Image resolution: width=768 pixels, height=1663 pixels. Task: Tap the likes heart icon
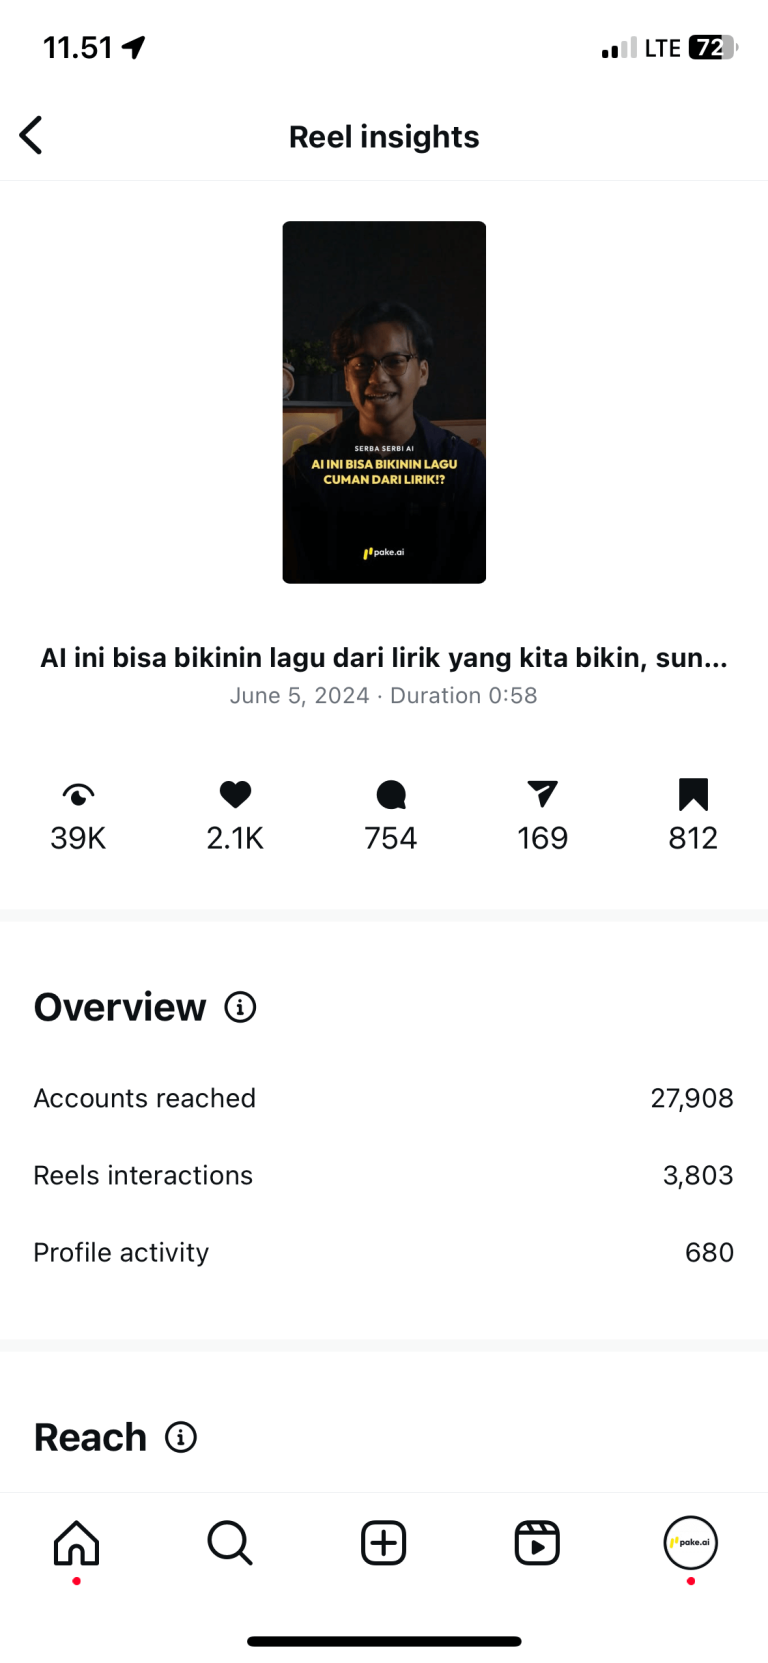(x=235, y=795)
